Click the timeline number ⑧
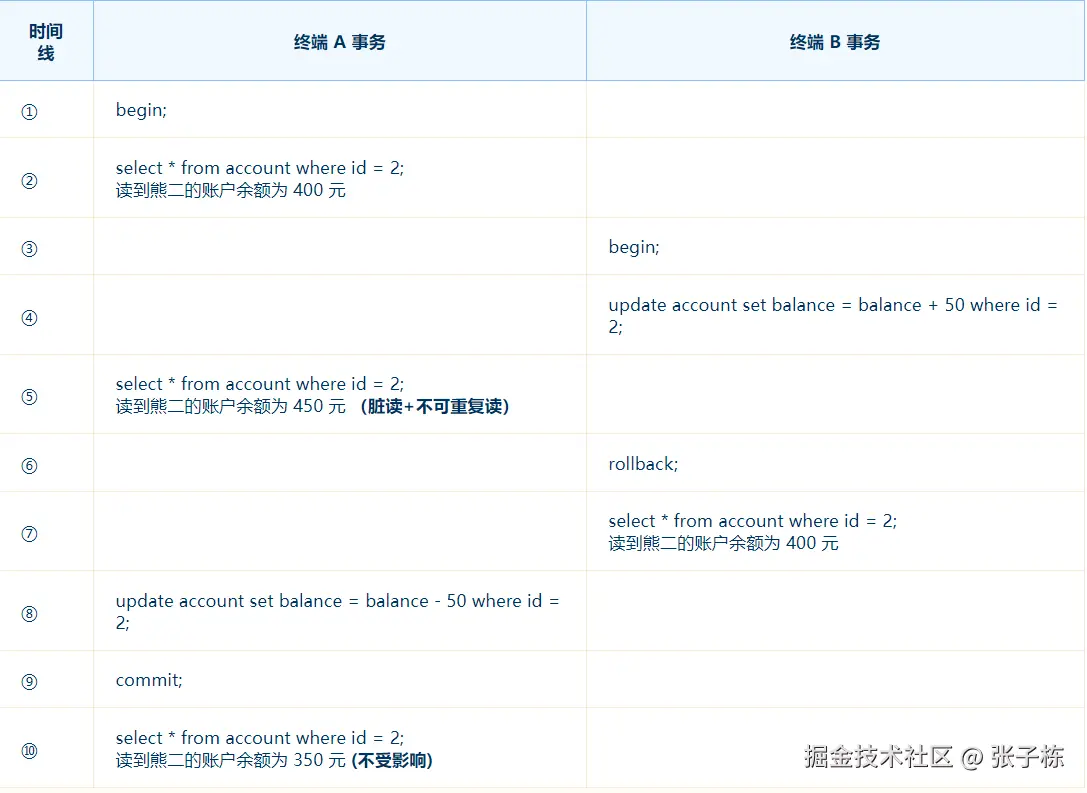Screen dimensions: 1087x793 29,614
